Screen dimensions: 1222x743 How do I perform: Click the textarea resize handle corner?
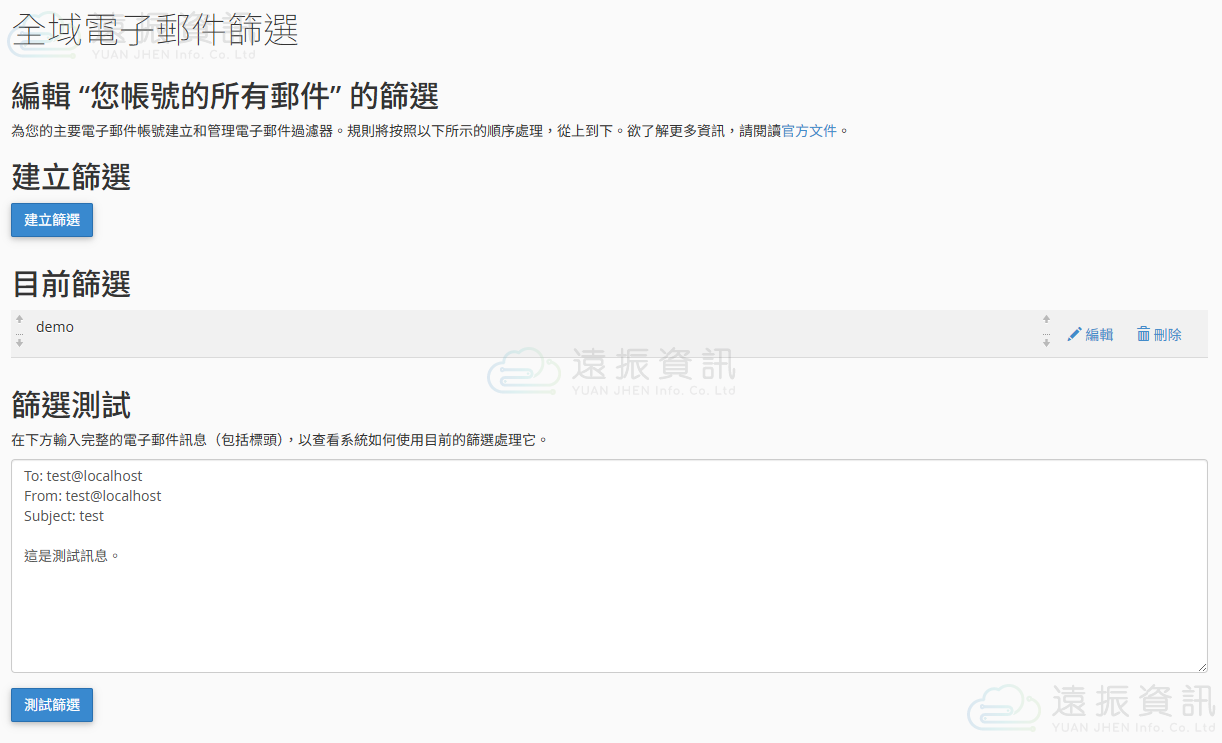[1201, 666]
